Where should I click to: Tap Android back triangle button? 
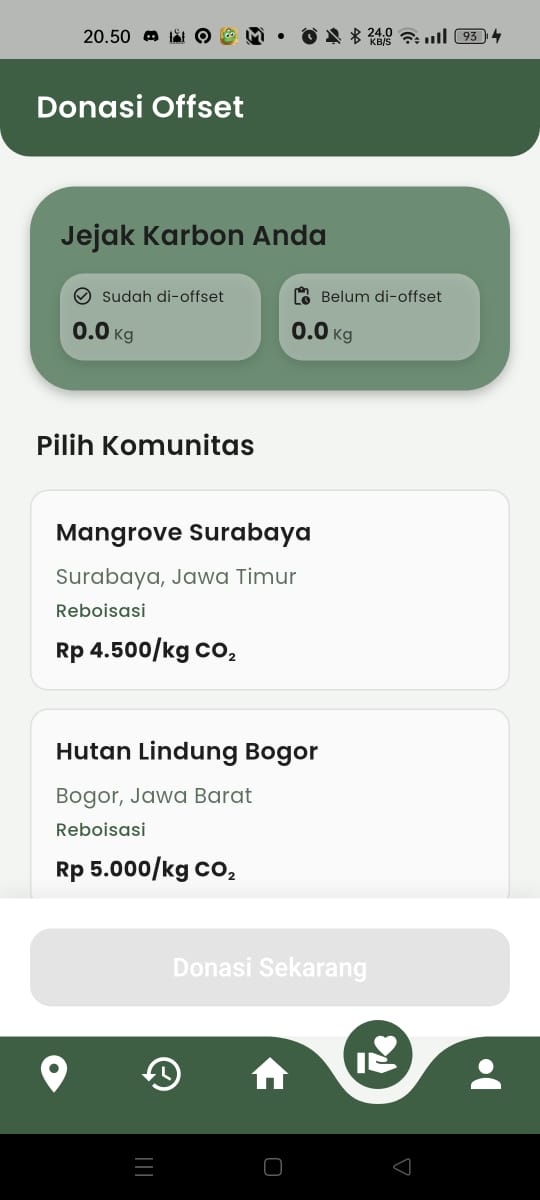click(x=402, y=1166)
